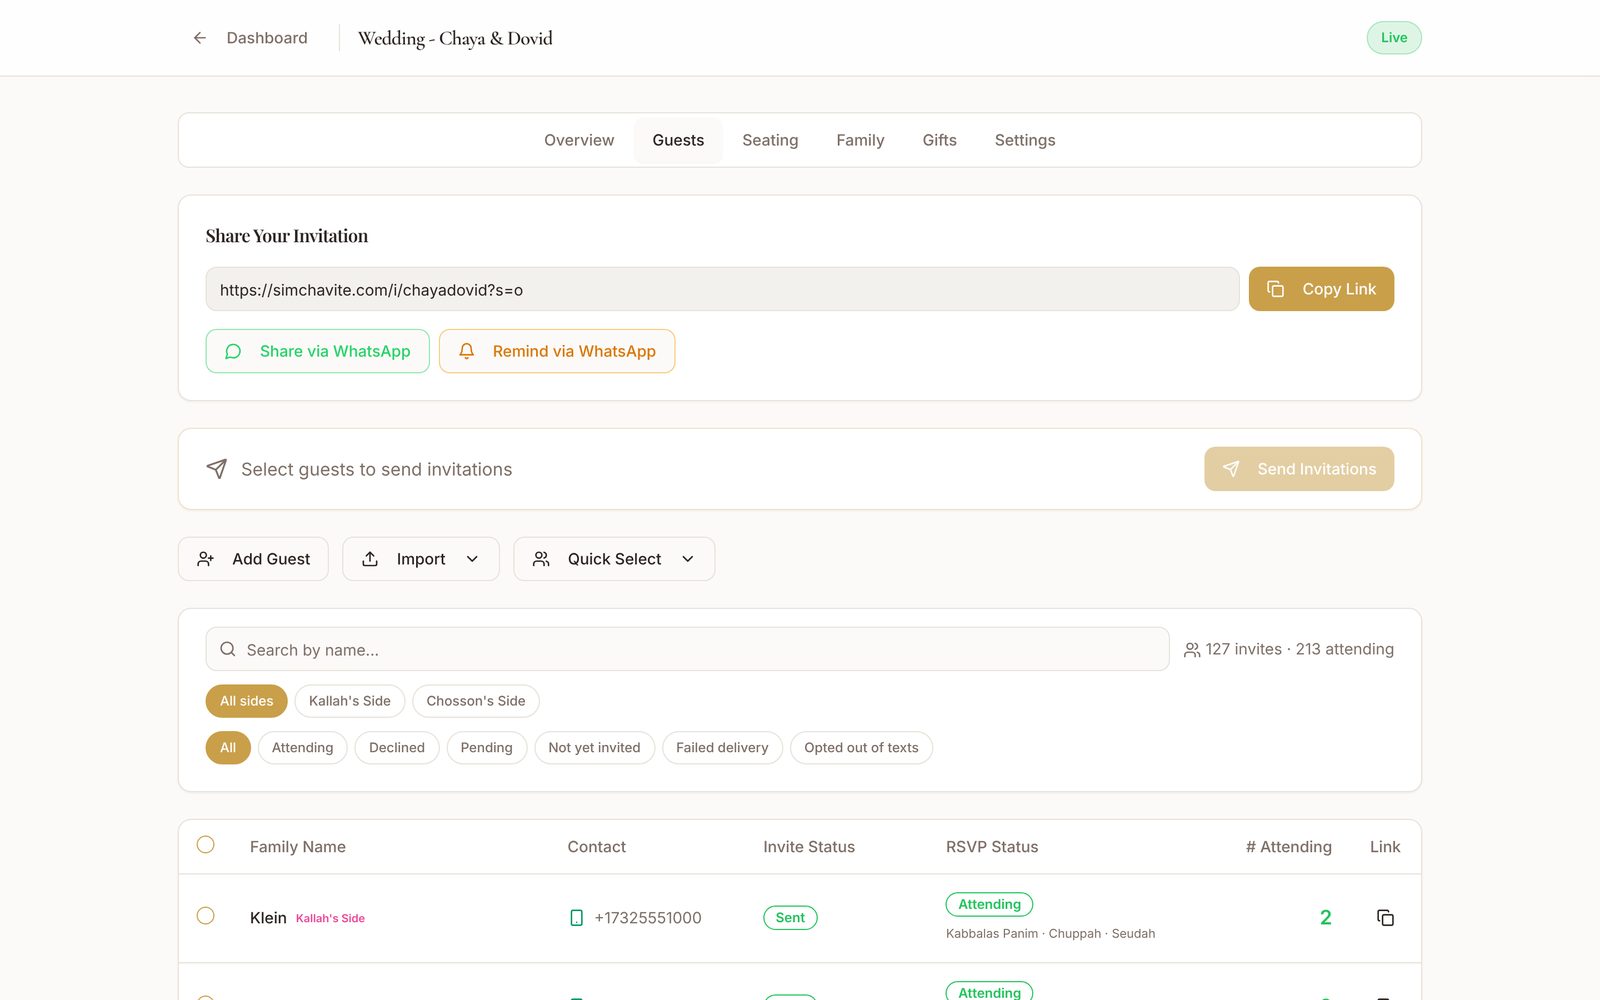This screenshot has height=1000, width=1600.
Task: Filter guests by Kallah's Side
Action: [350, 701]
